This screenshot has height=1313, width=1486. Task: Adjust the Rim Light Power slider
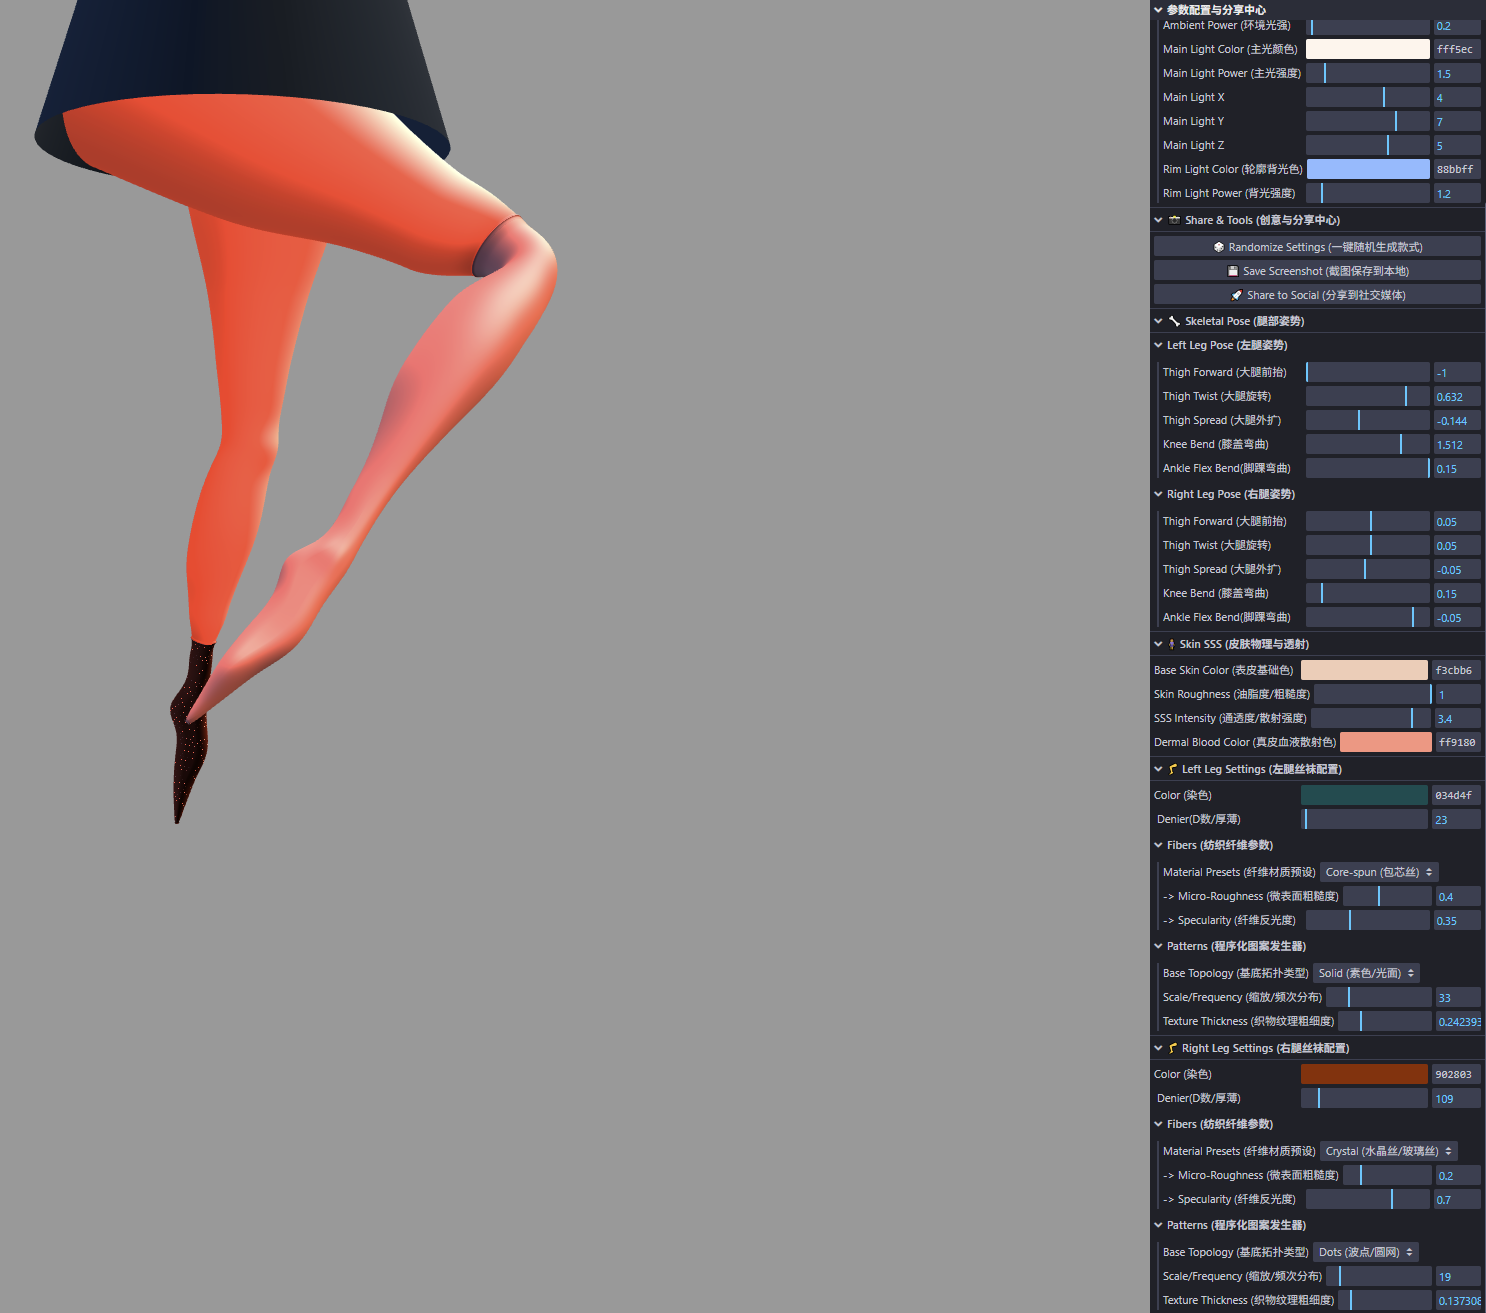(x=1368, y=193)
